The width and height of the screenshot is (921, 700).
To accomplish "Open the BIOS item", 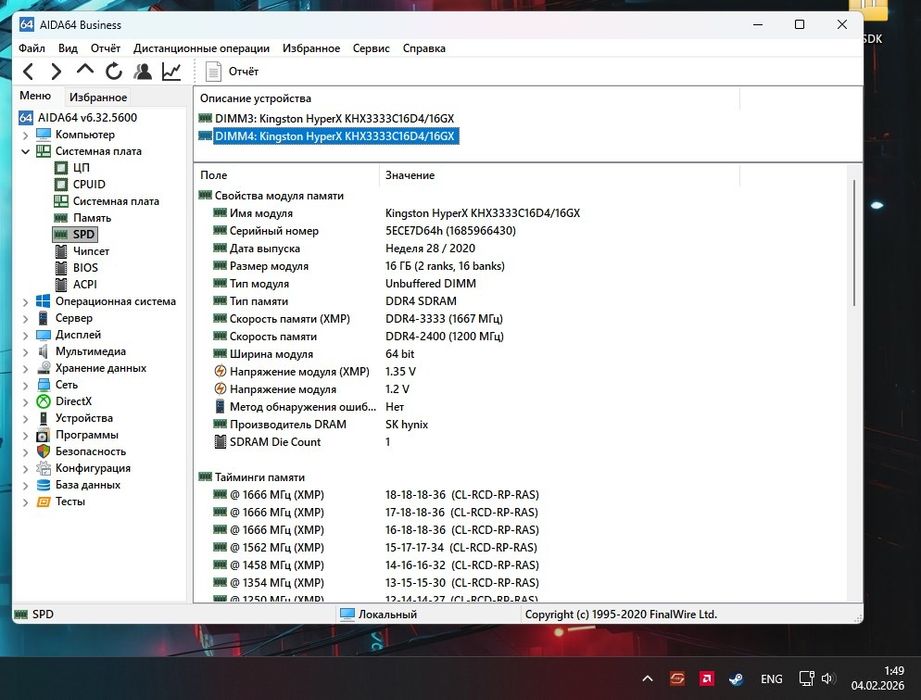I will click(x=85, y=268).
